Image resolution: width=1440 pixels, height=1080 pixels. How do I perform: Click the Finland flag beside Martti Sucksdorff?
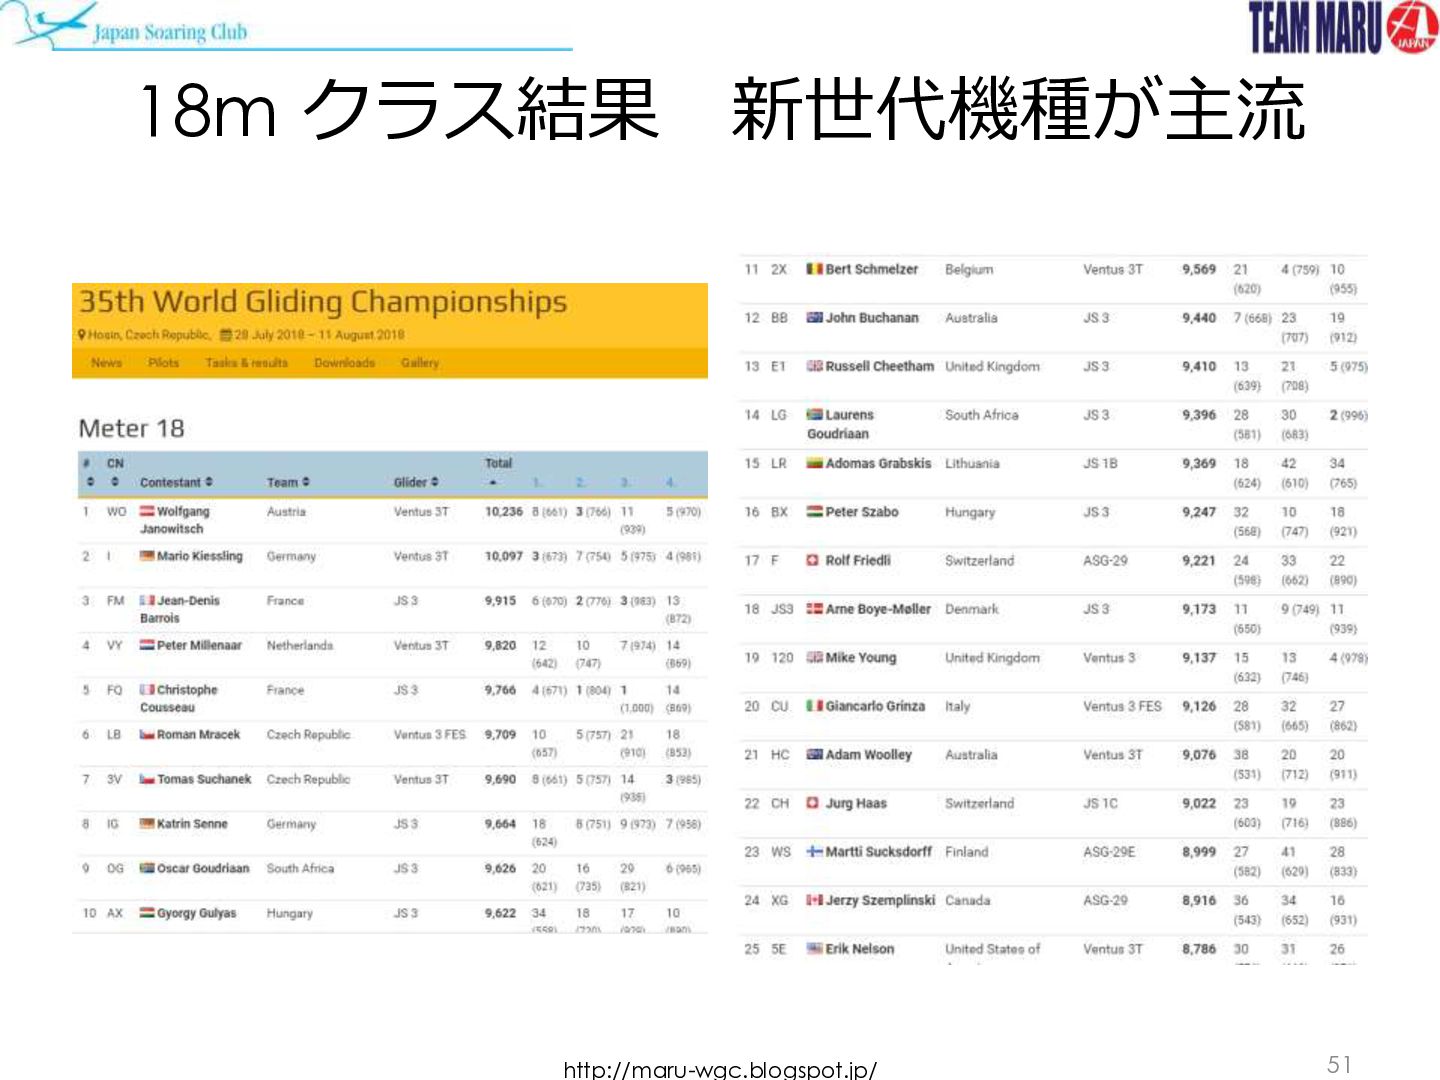(814, 852)
